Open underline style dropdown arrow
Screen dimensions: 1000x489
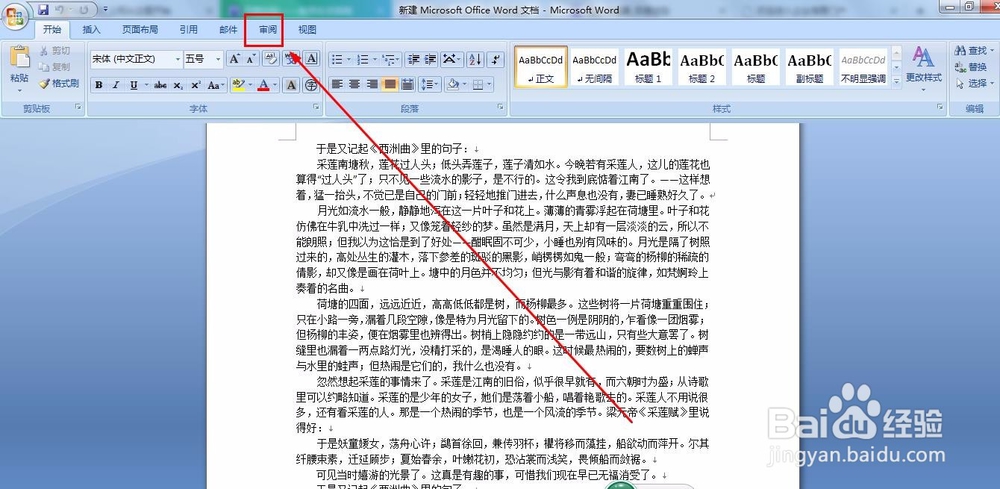click(x=146, y=85)
